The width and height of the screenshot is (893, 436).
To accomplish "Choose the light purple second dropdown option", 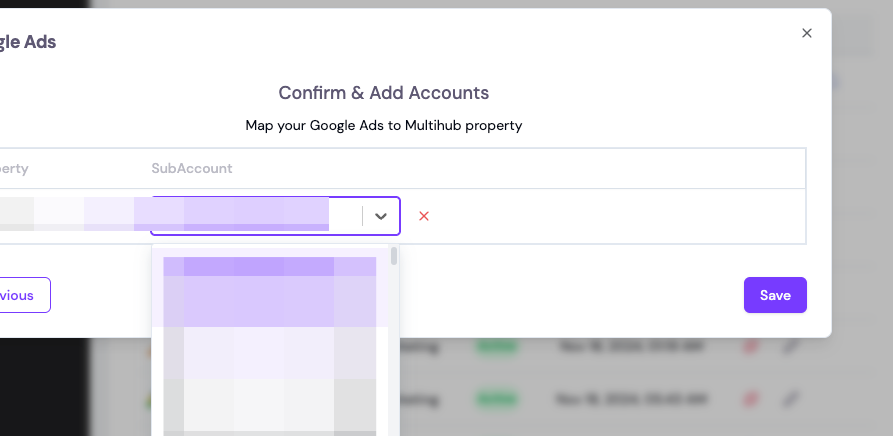I will pyautogui.click(x=270, y=353).
